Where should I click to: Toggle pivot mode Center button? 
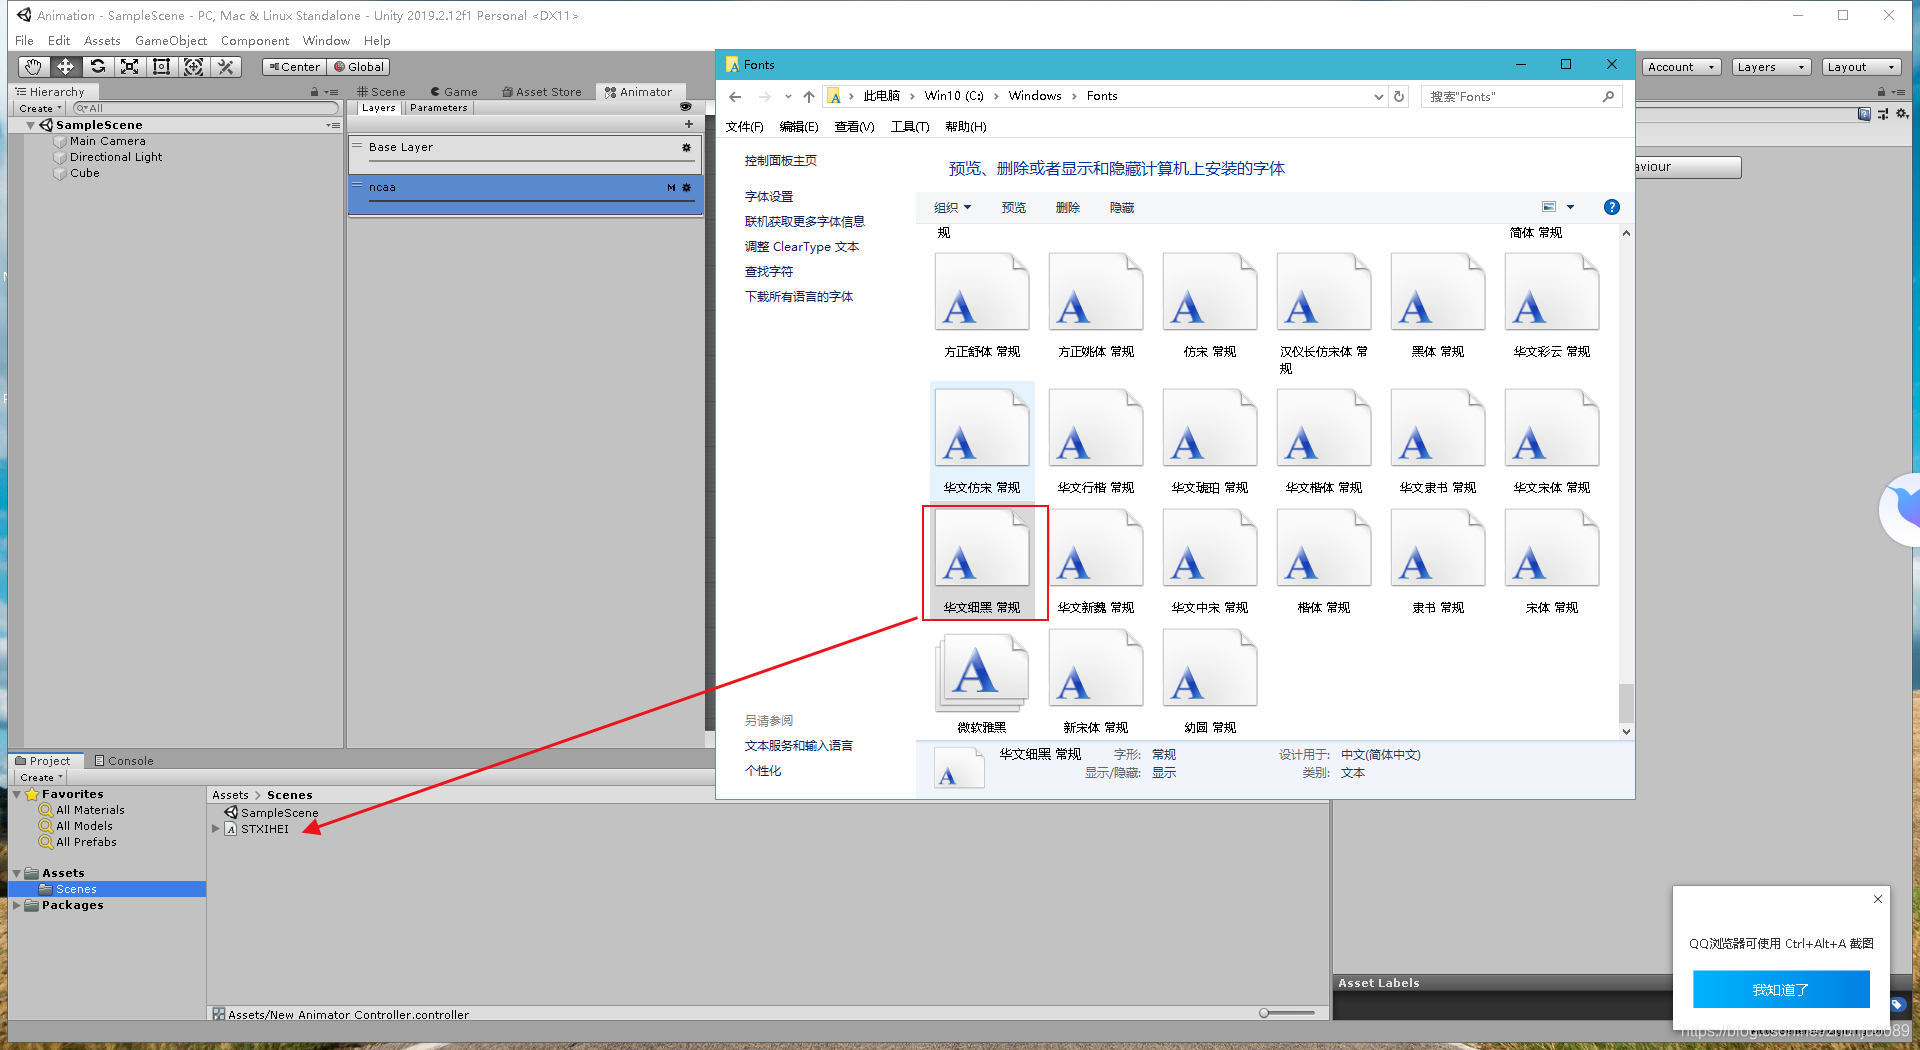click(295, 67)
